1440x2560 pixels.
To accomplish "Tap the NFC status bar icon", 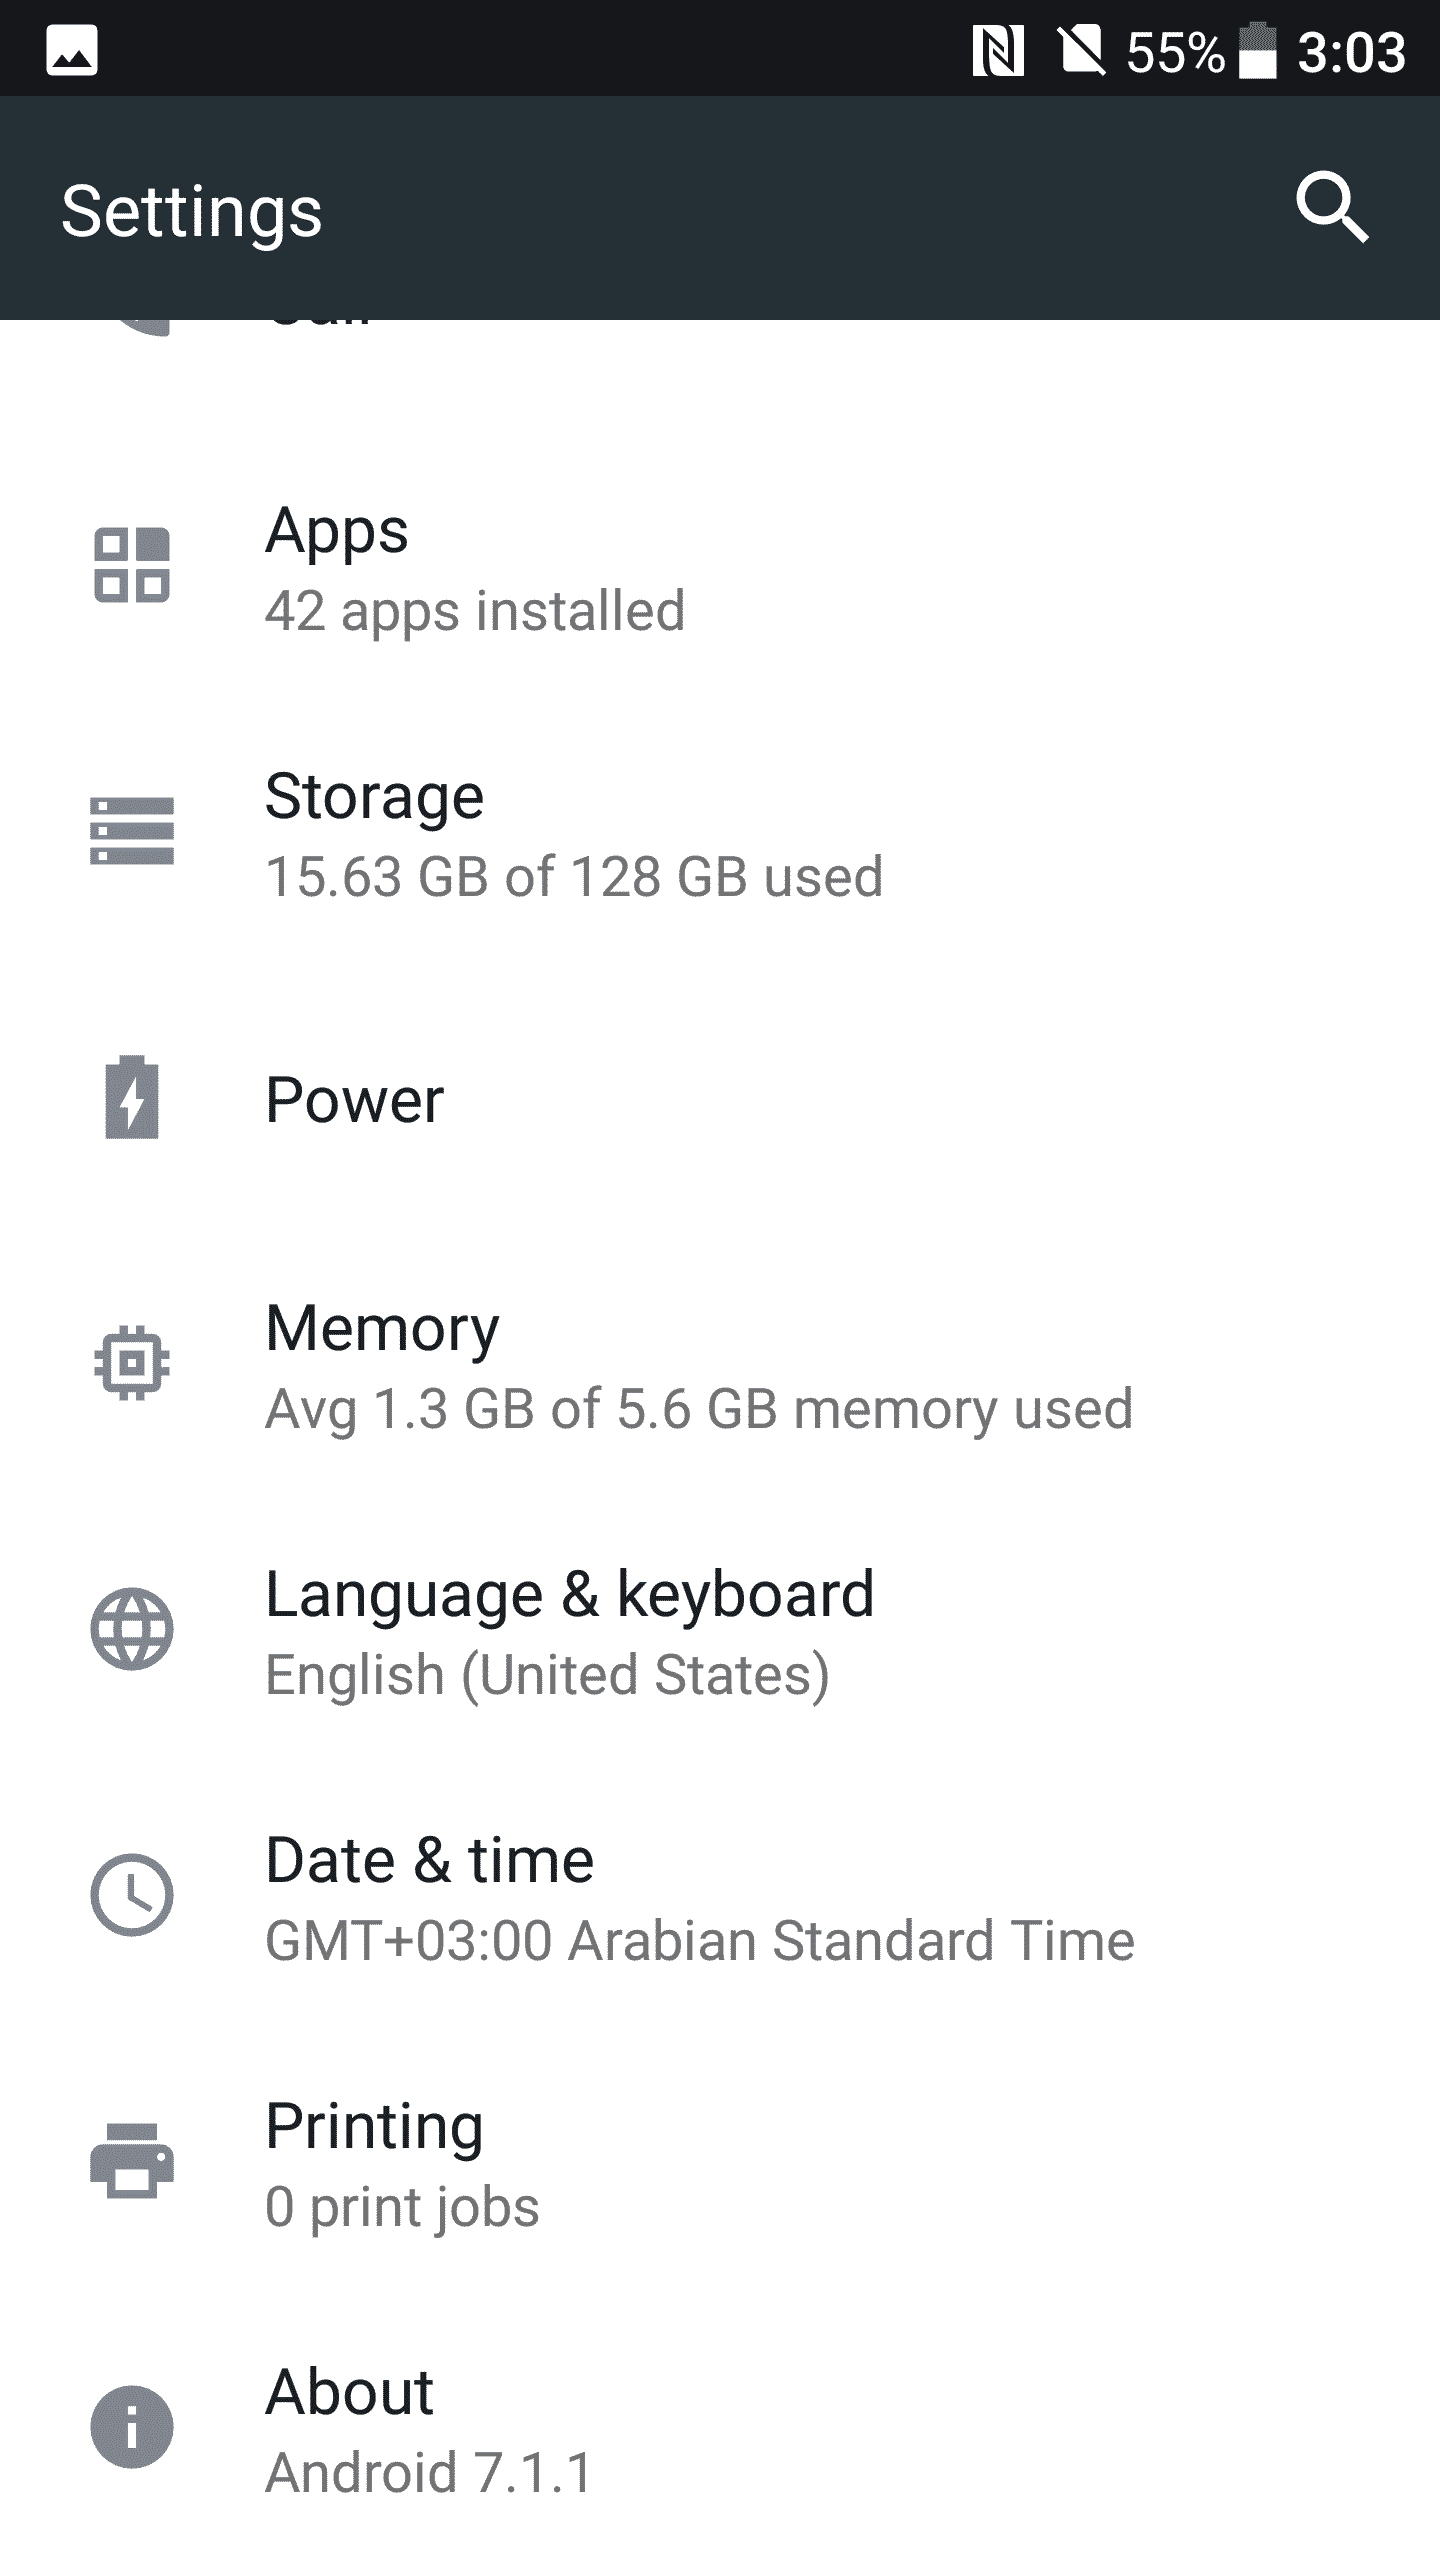I will 998,51.
